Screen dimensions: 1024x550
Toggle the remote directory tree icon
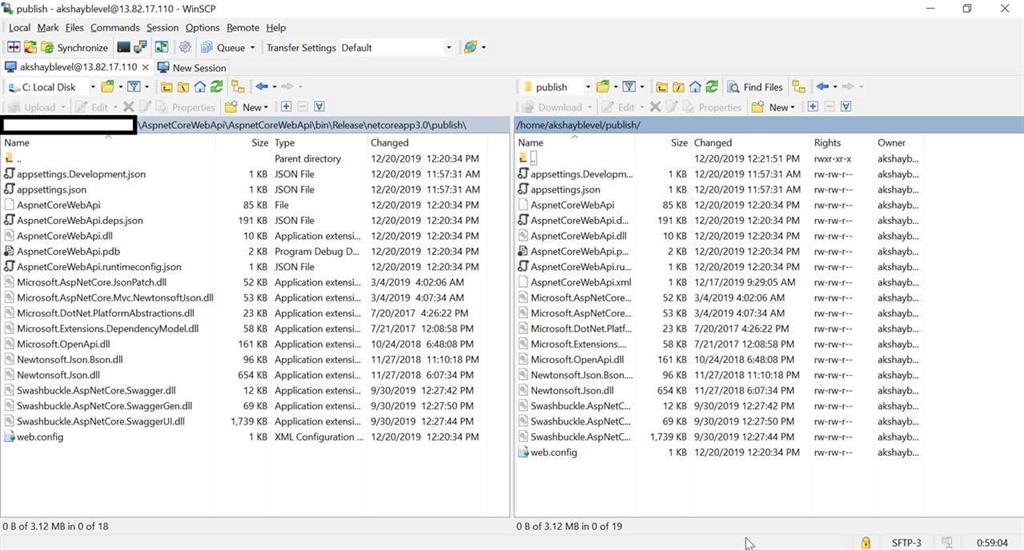(799, 87)
